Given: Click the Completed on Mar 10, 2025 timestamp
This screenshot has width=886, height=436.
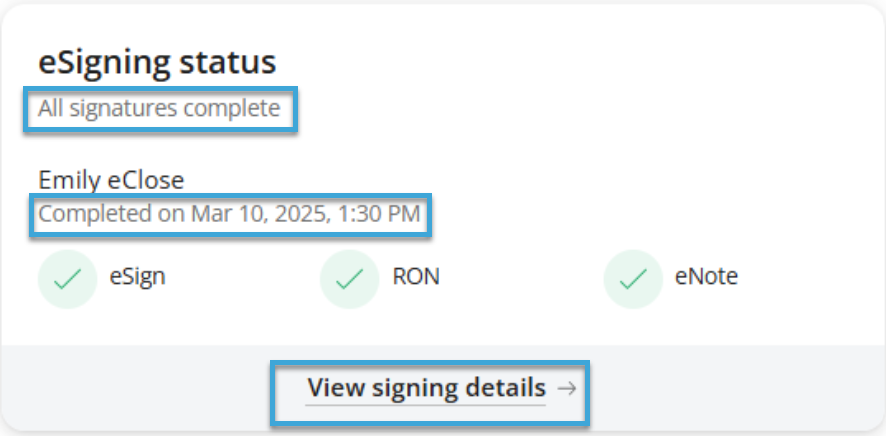Looking at the screenshot, I should 229,214.
